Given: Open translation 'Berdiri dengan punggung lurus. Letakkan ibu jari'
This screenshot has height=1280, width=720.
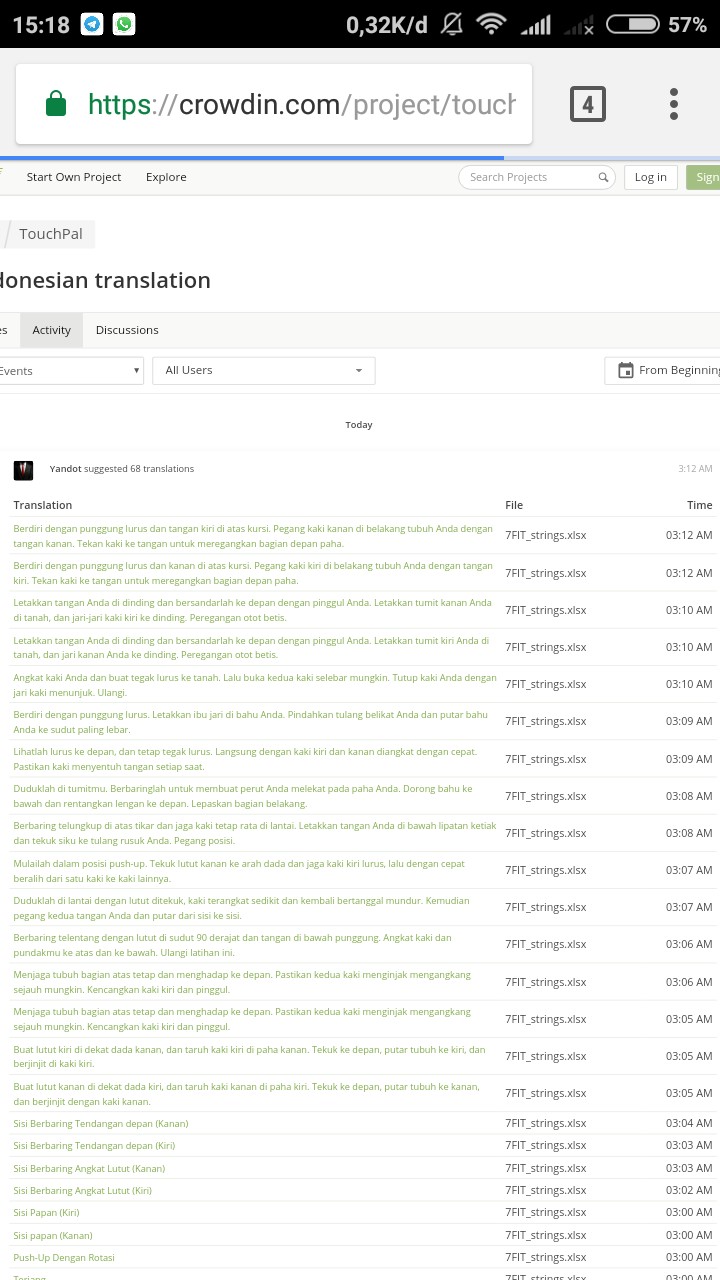Looking at the screenshot, I should pyautogui.click(x=251, y=721).
